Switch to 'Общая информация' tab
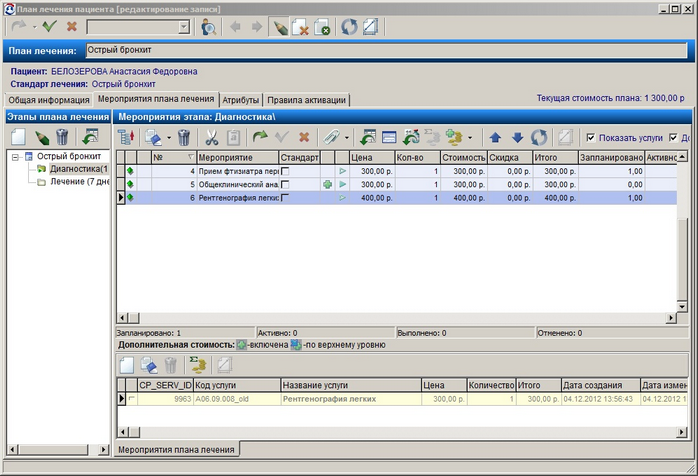 point(49,100)
